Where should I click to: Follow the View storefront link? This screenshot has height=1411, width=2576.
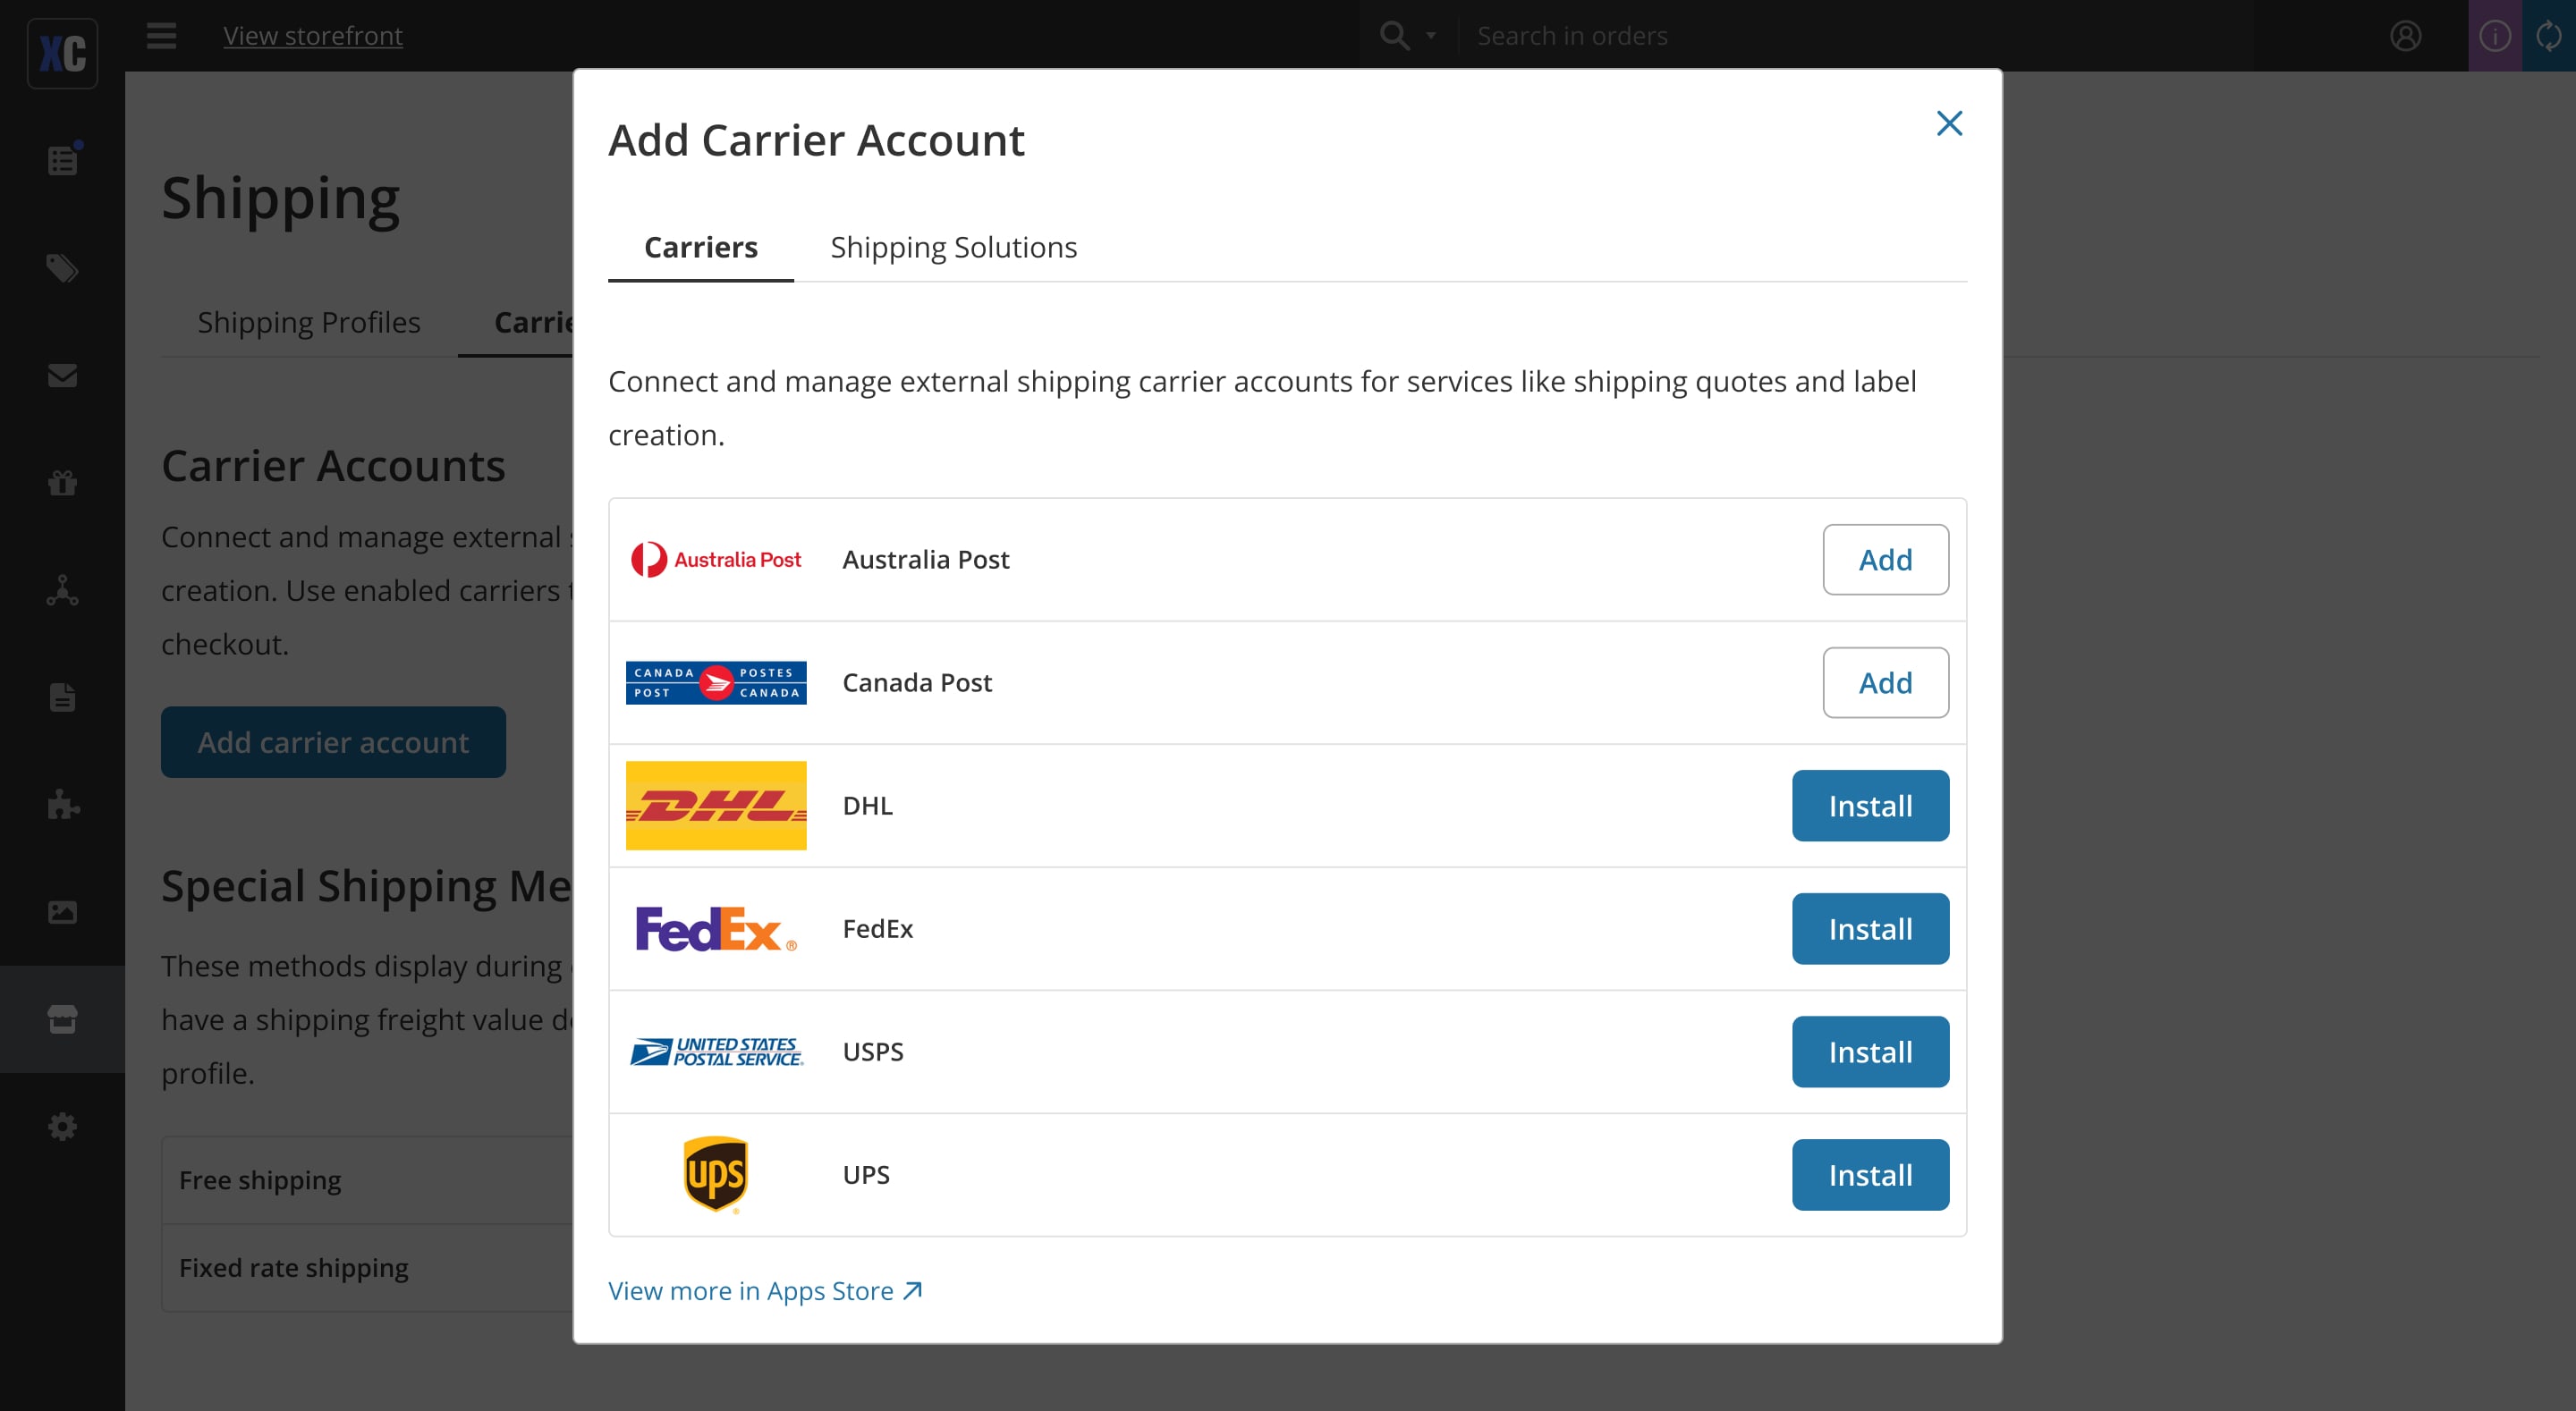313,36
